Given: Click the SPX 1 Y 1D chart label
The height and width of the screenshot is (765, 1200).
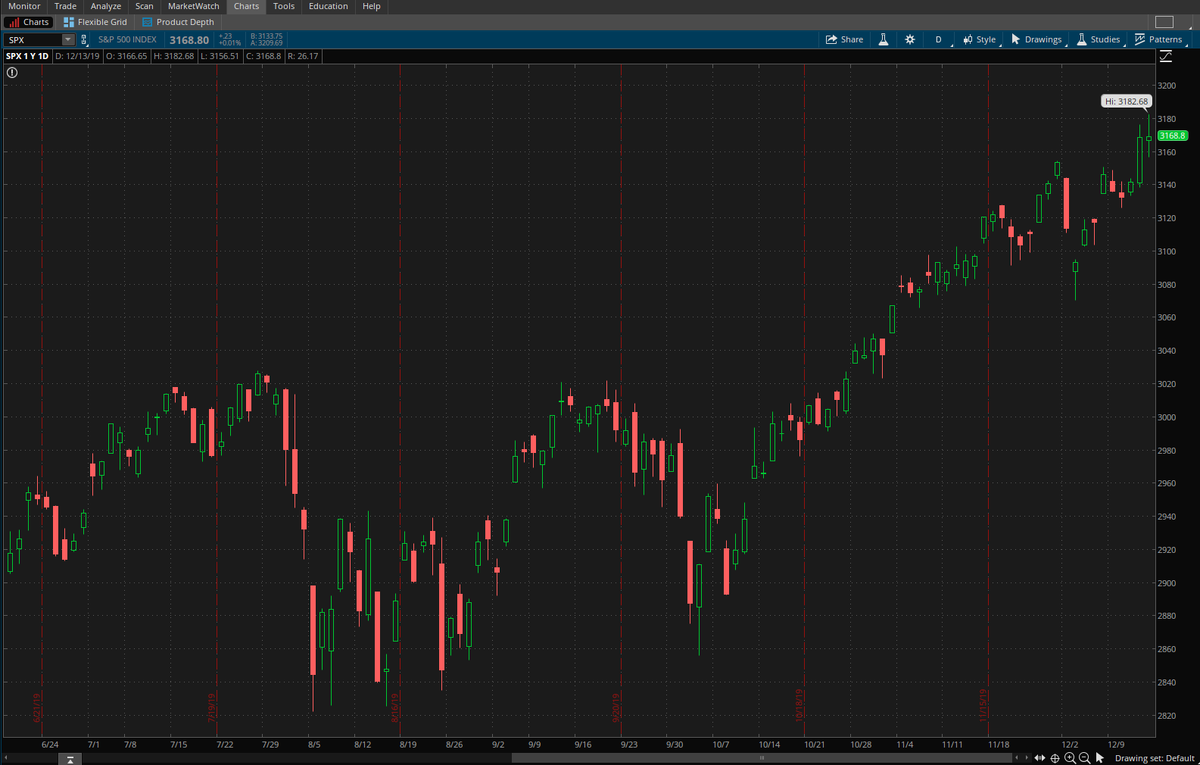Looking at the screenshot, I should 28,56.
